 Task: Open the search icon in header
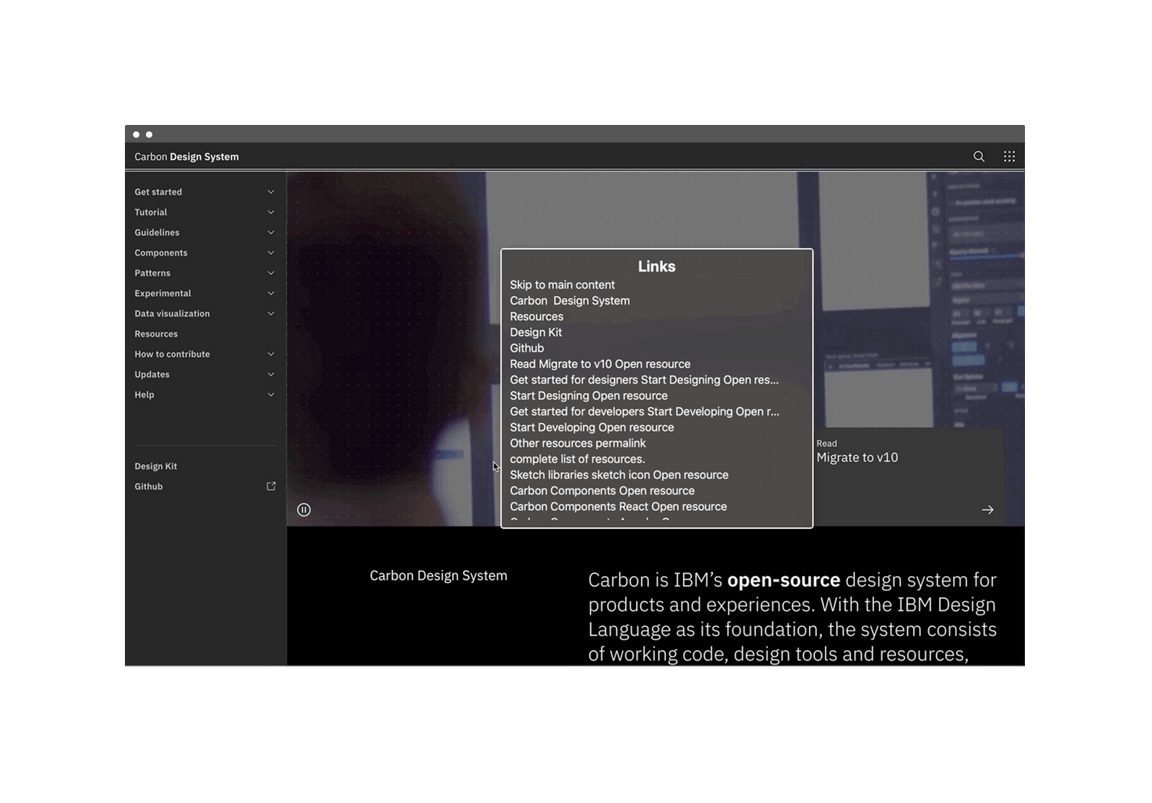point(979,156)
